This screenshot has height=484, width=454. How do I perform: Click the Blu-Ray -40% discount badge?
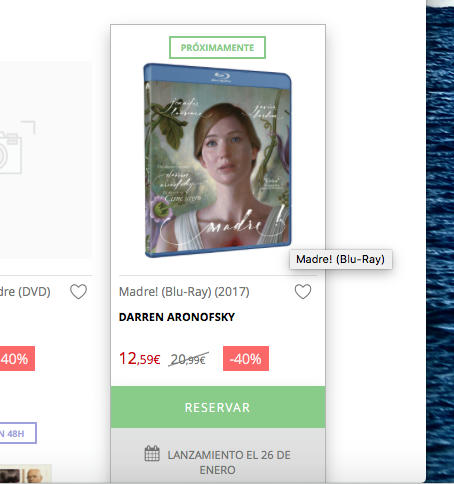point(246,359)
